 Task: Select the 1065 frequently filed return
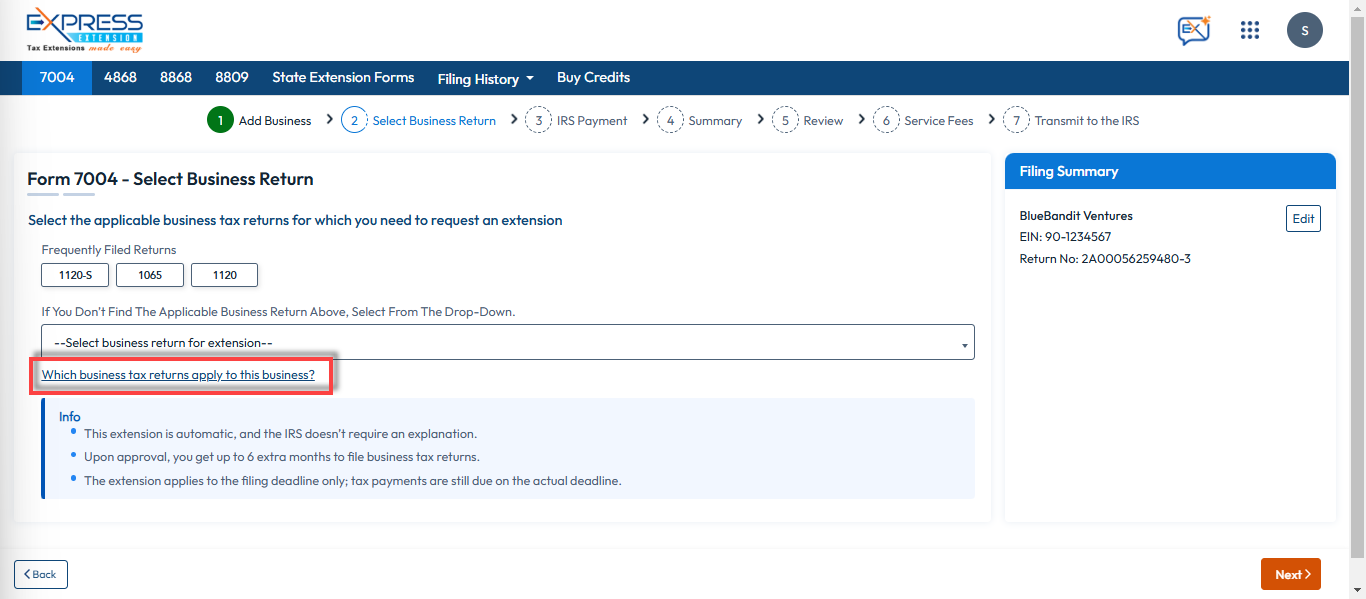coord(150,275)
